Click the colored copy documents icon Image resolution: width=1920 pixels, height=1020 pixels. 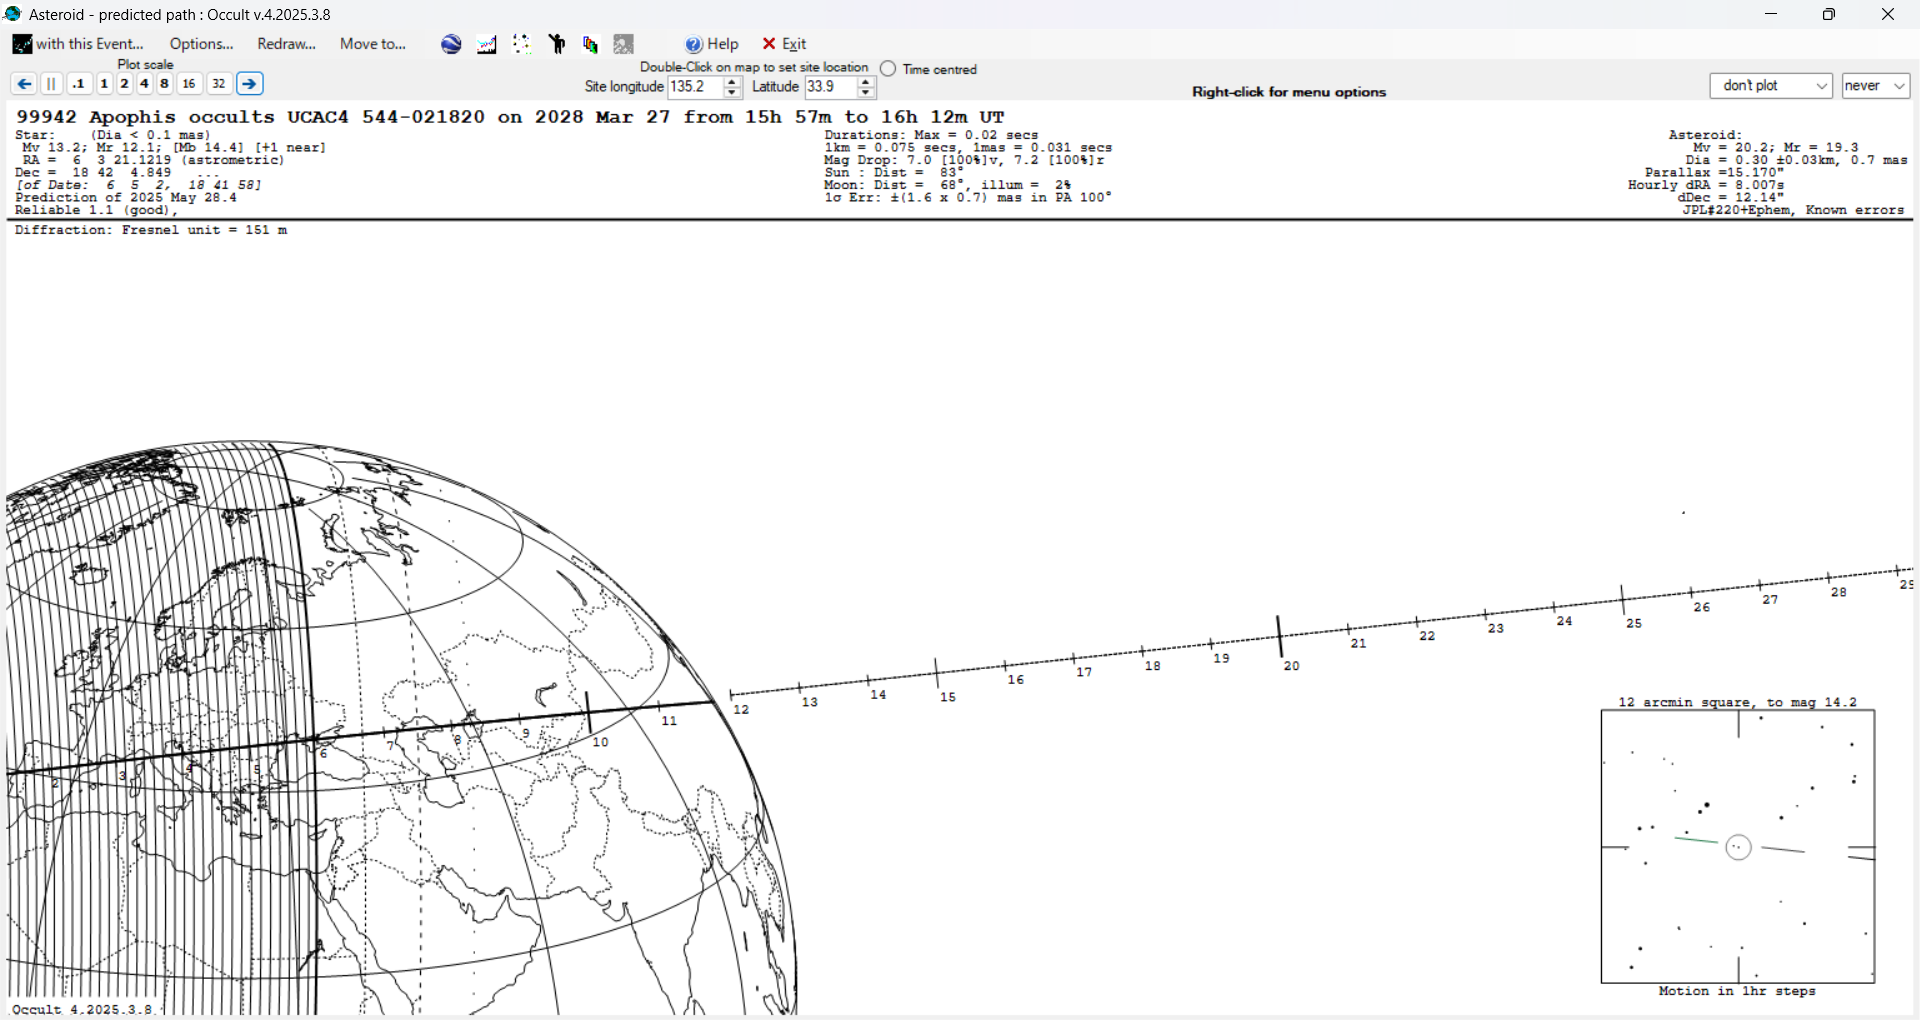coord(590,44)
